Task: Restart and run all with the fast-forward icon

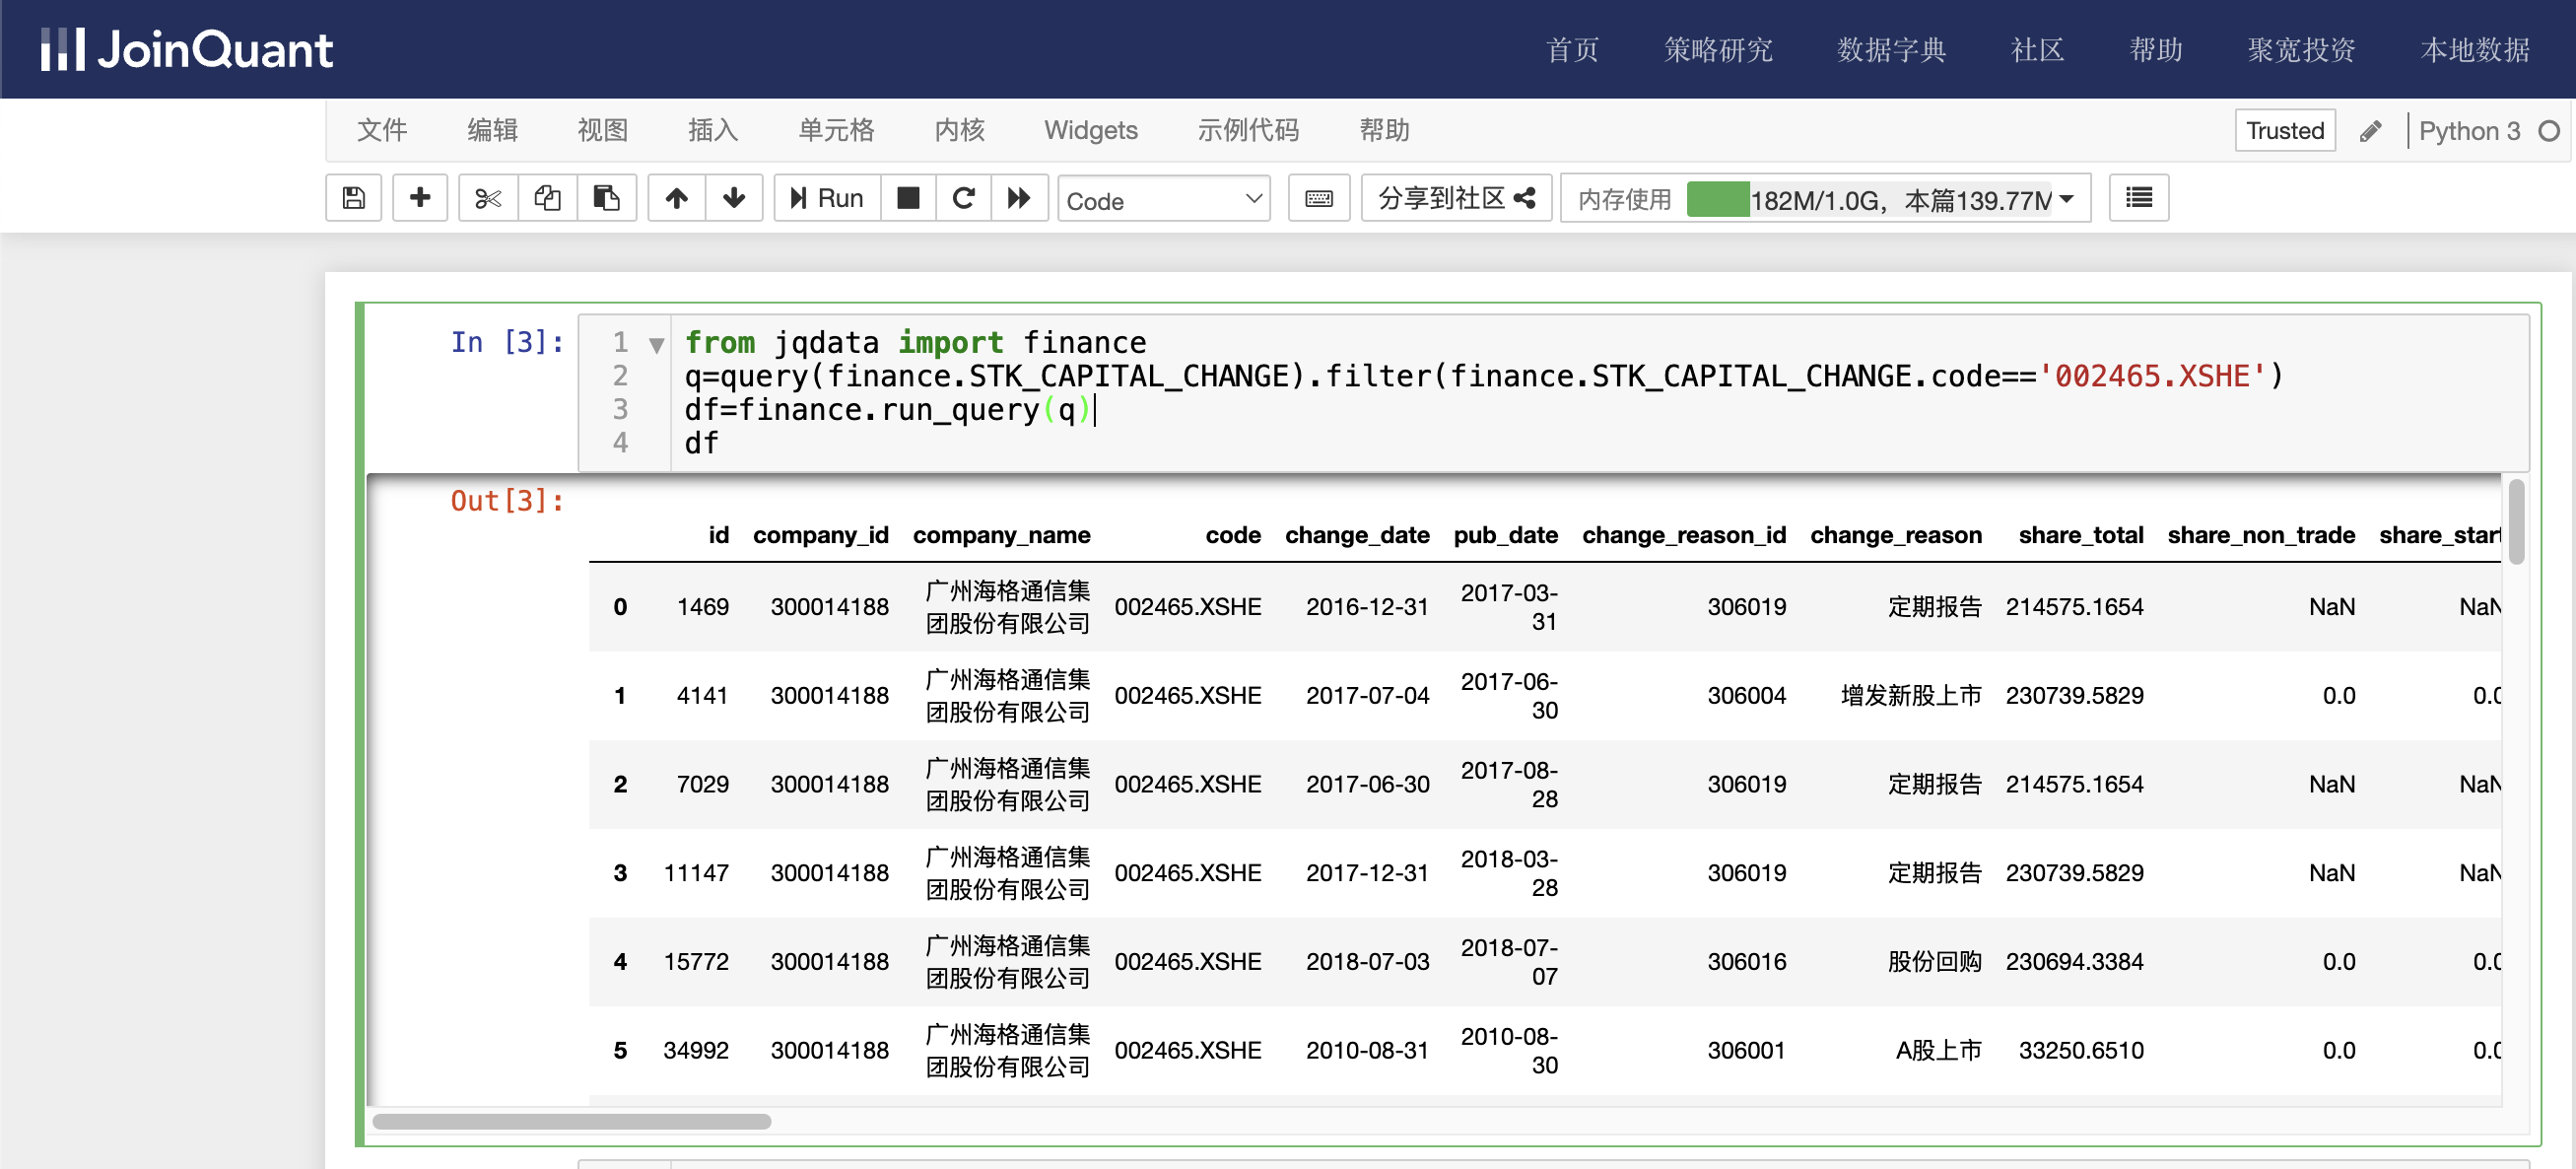Action: point(1018,198)
